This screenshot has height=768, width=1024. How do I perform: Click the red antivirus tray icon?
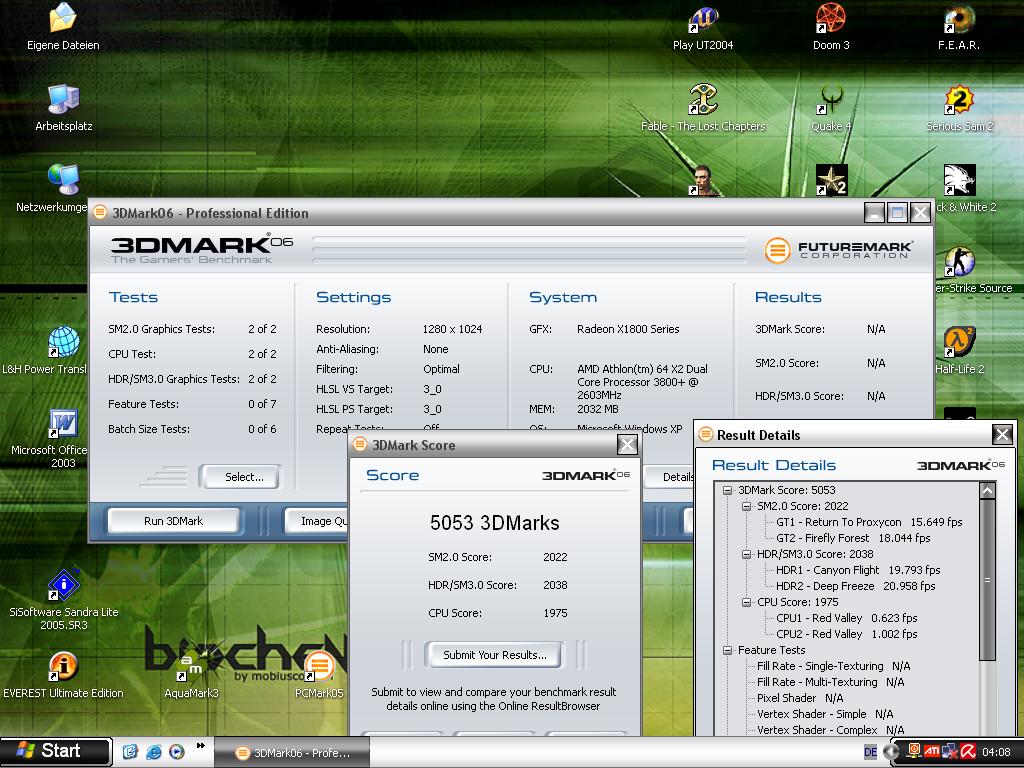click(x=968, y=752)
